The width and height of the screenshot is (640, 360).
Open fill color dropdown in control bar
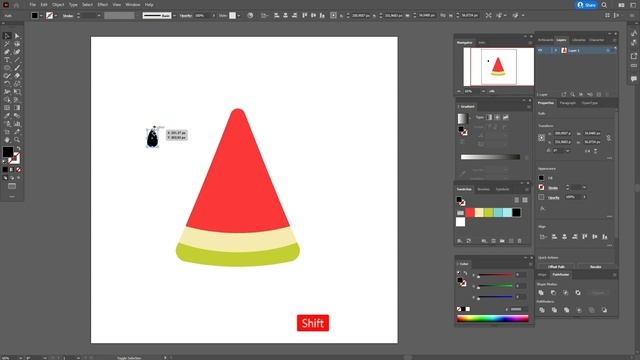(x=41, y=16)
